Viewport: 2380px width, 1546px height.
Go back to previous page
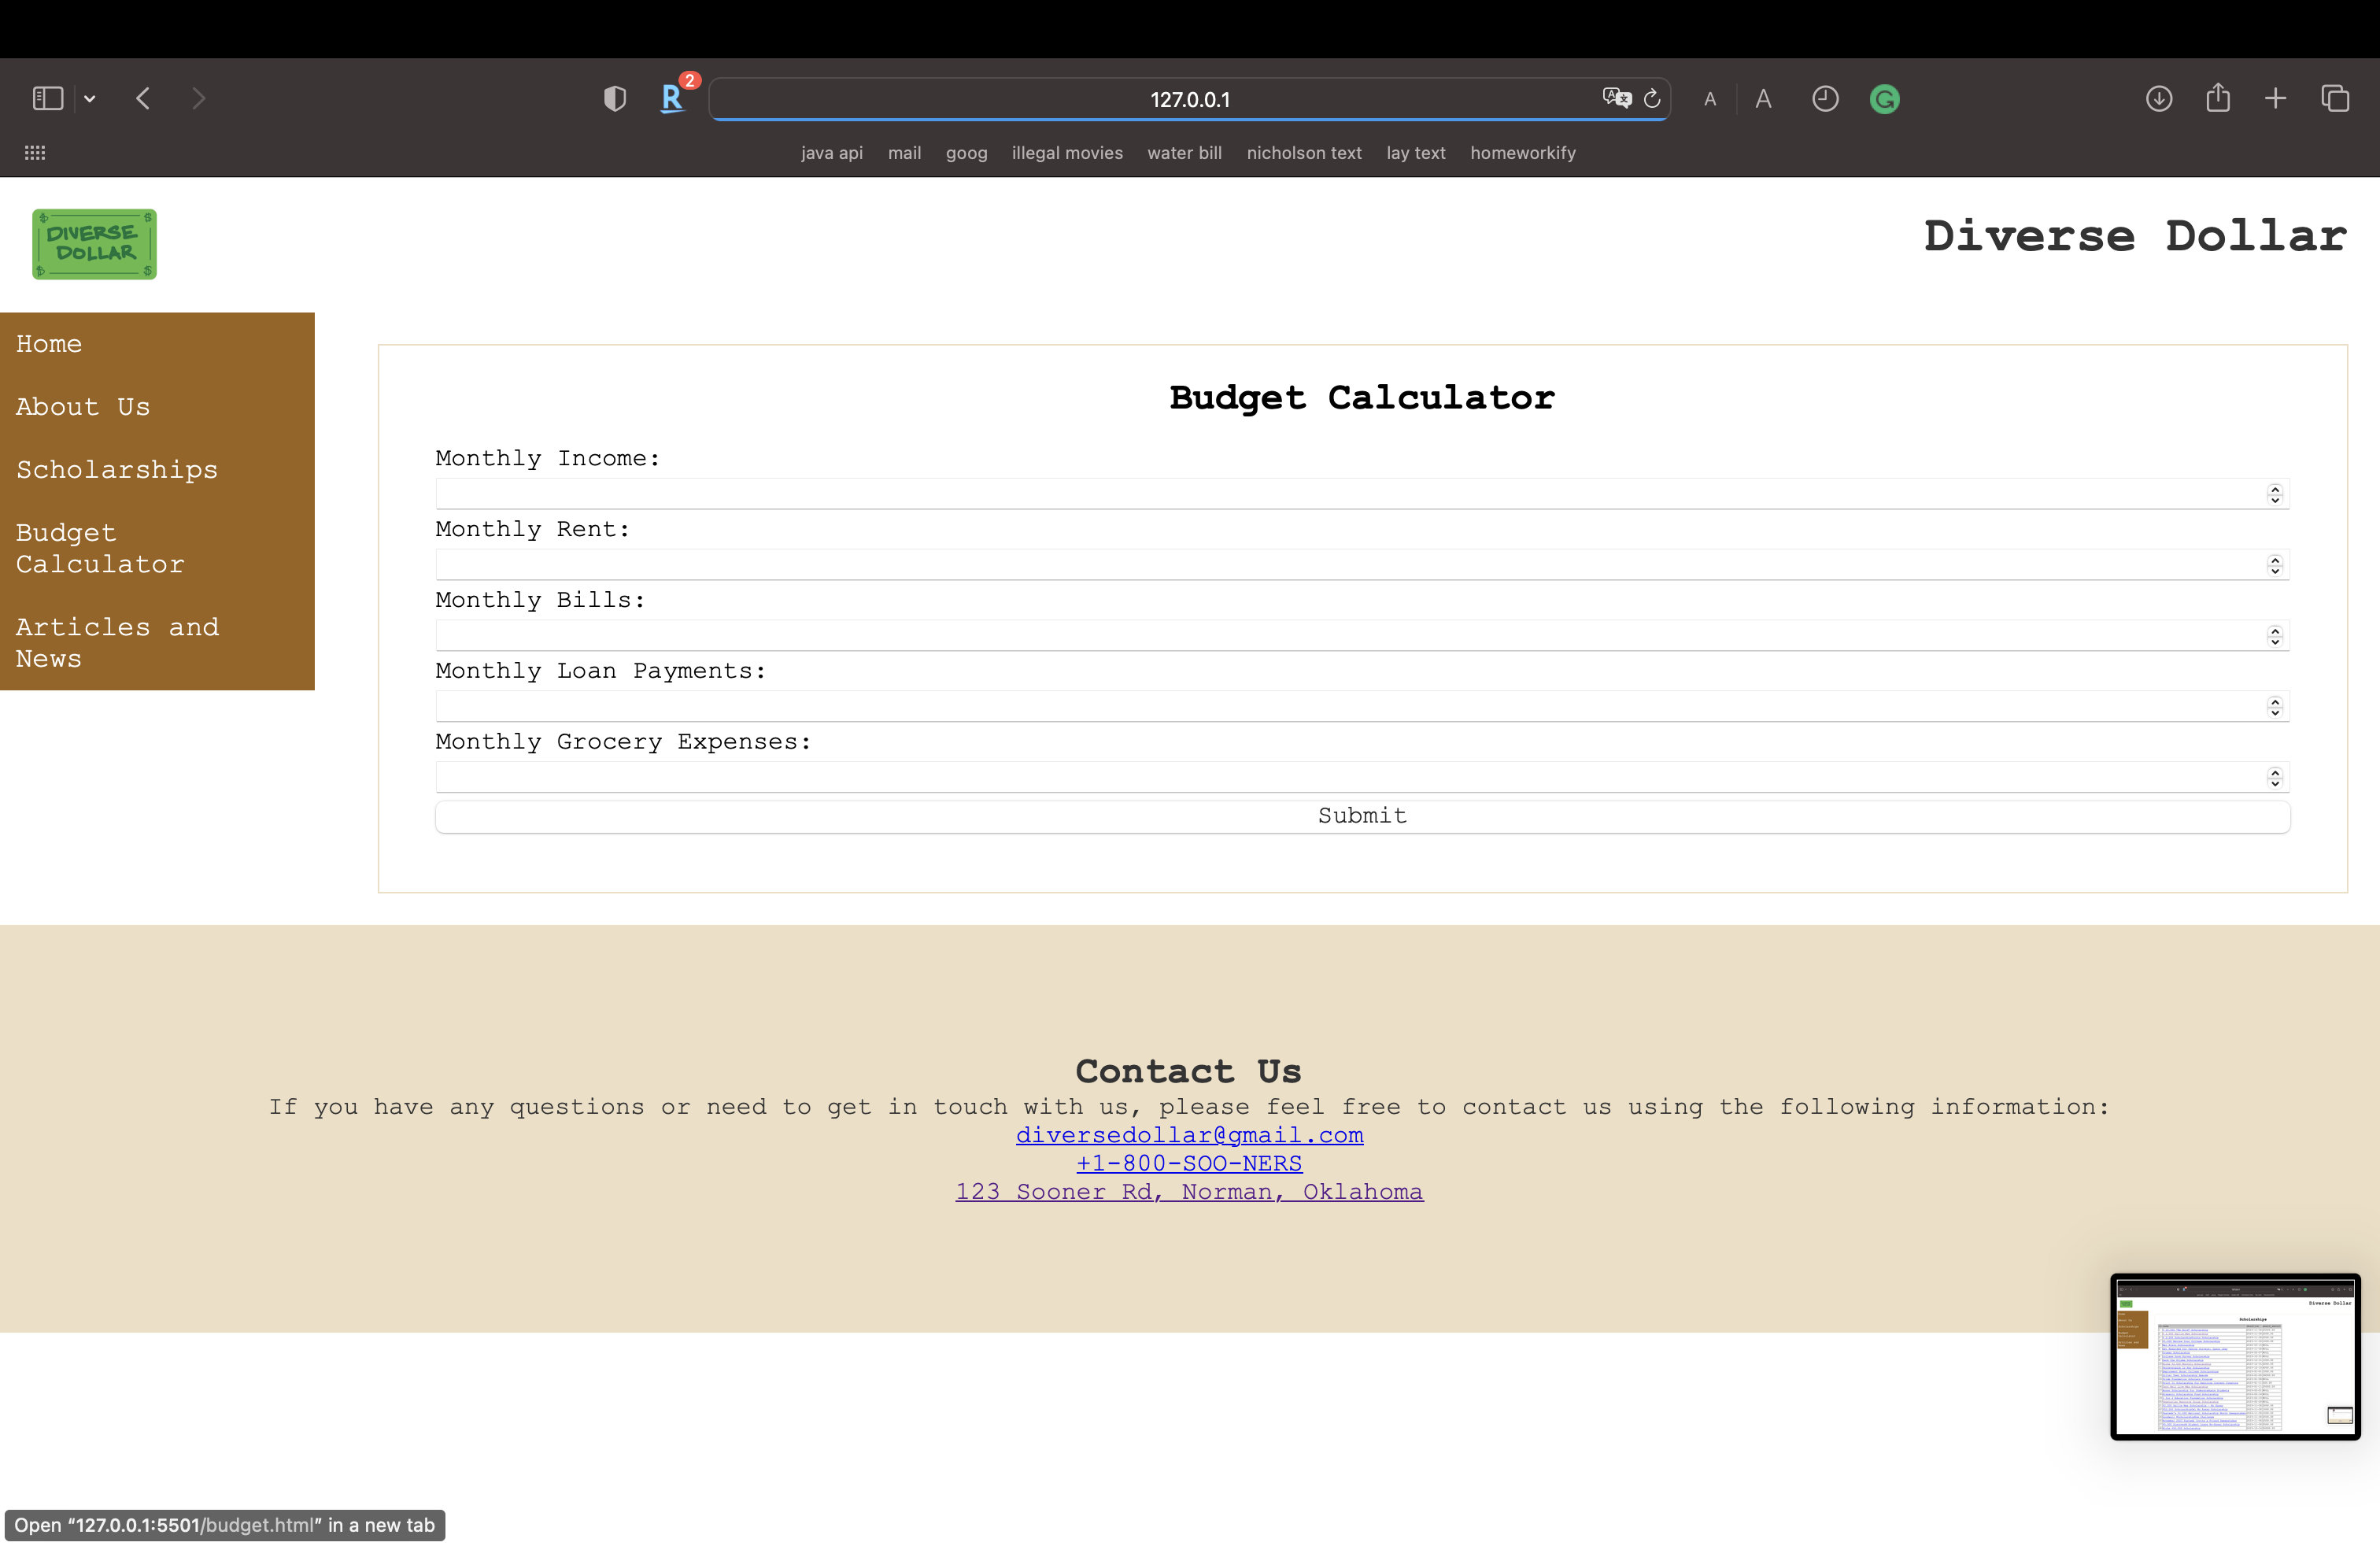[143, 98]
